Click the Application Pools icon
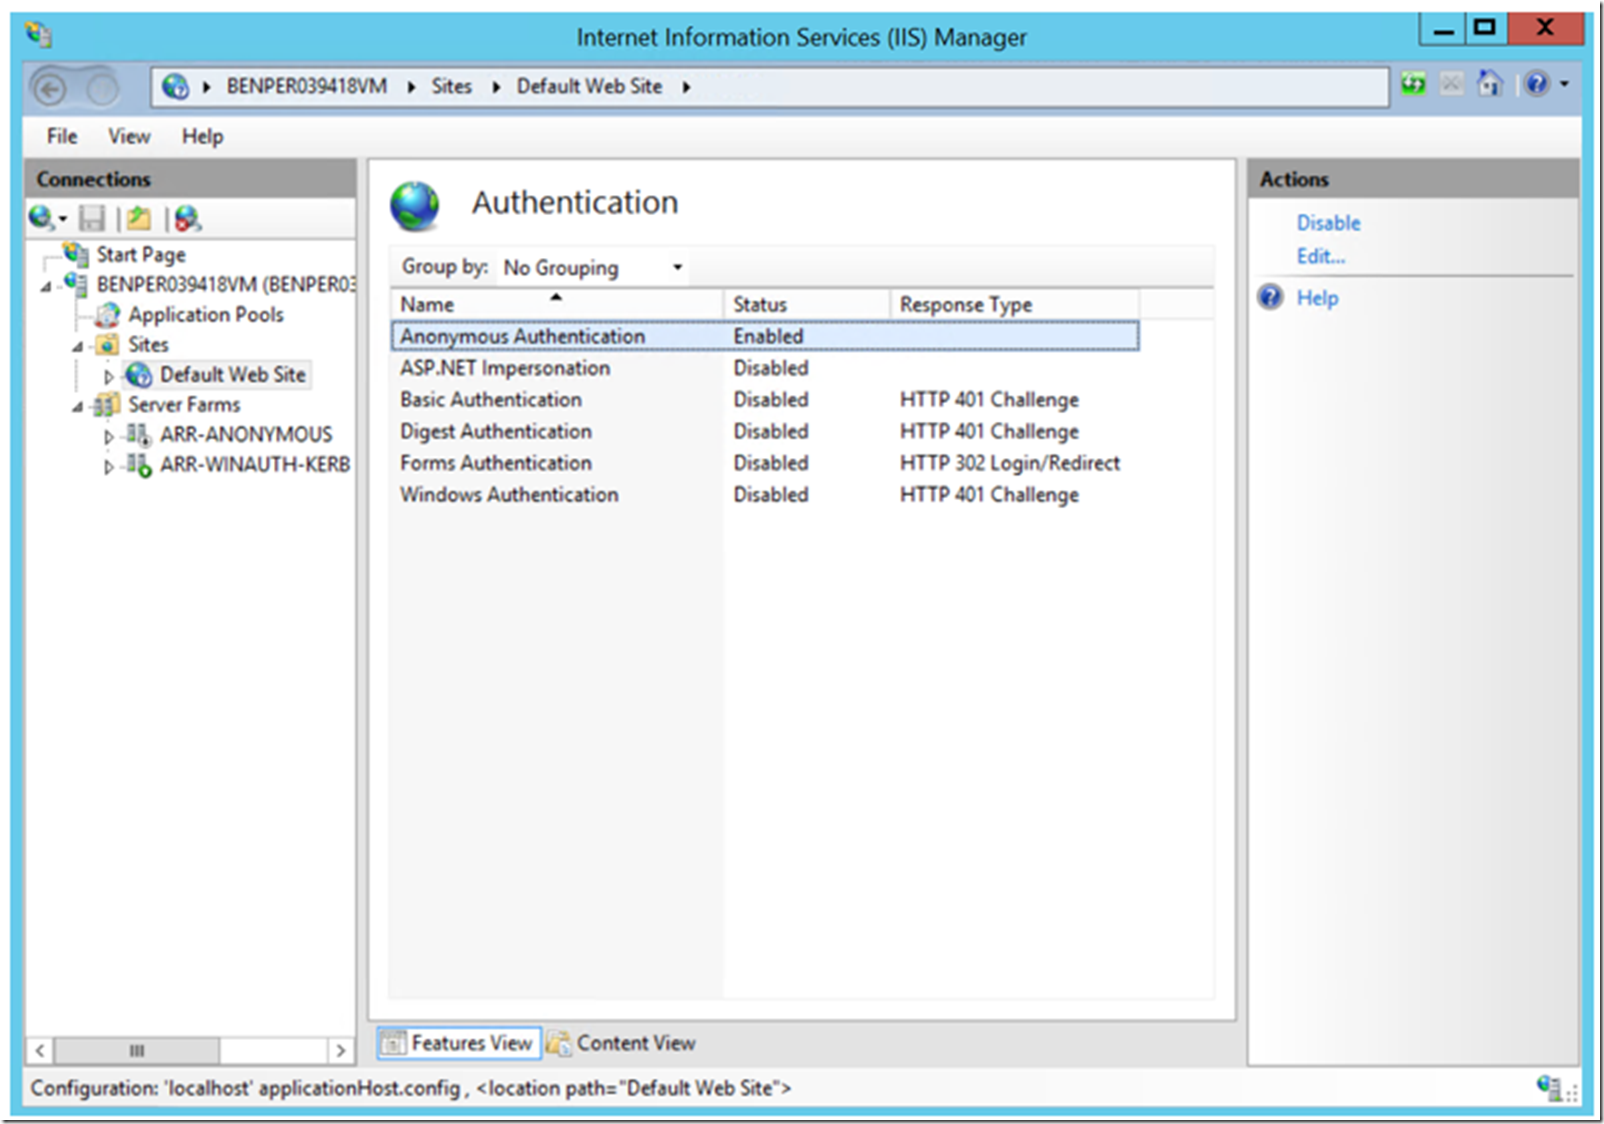 (x=107, y=315)
